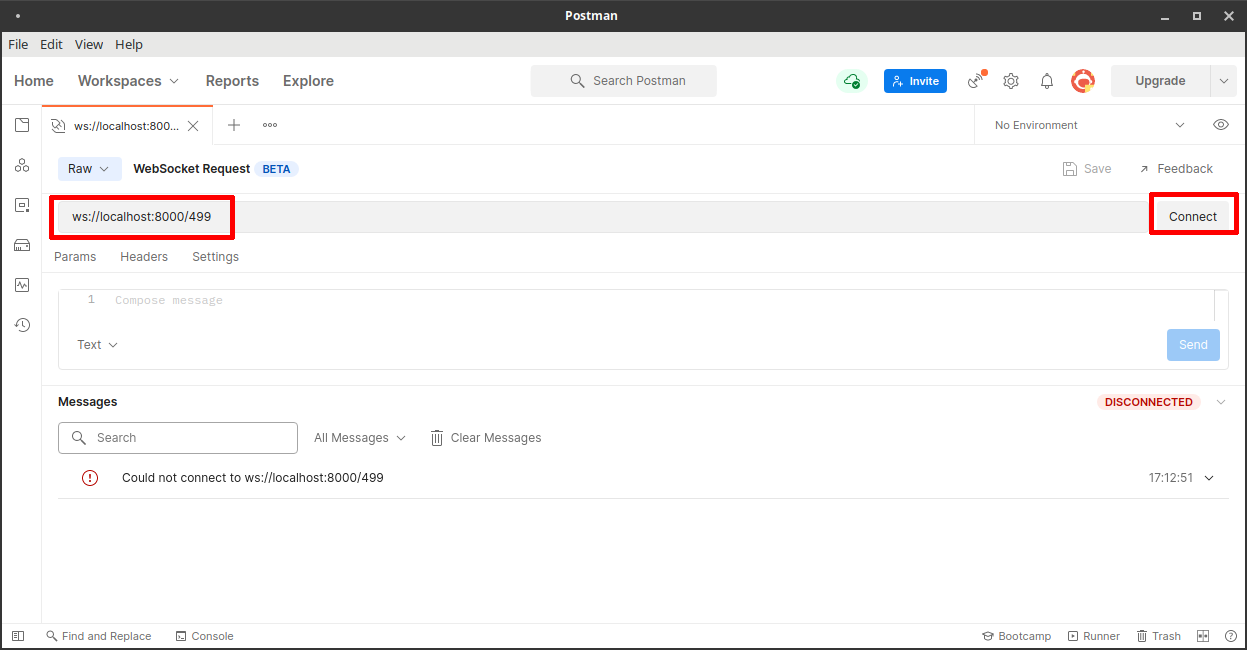The width and height of the screenshot is (1247, 650).
Task: Open the Feedback link
Action: point(1176,169)
